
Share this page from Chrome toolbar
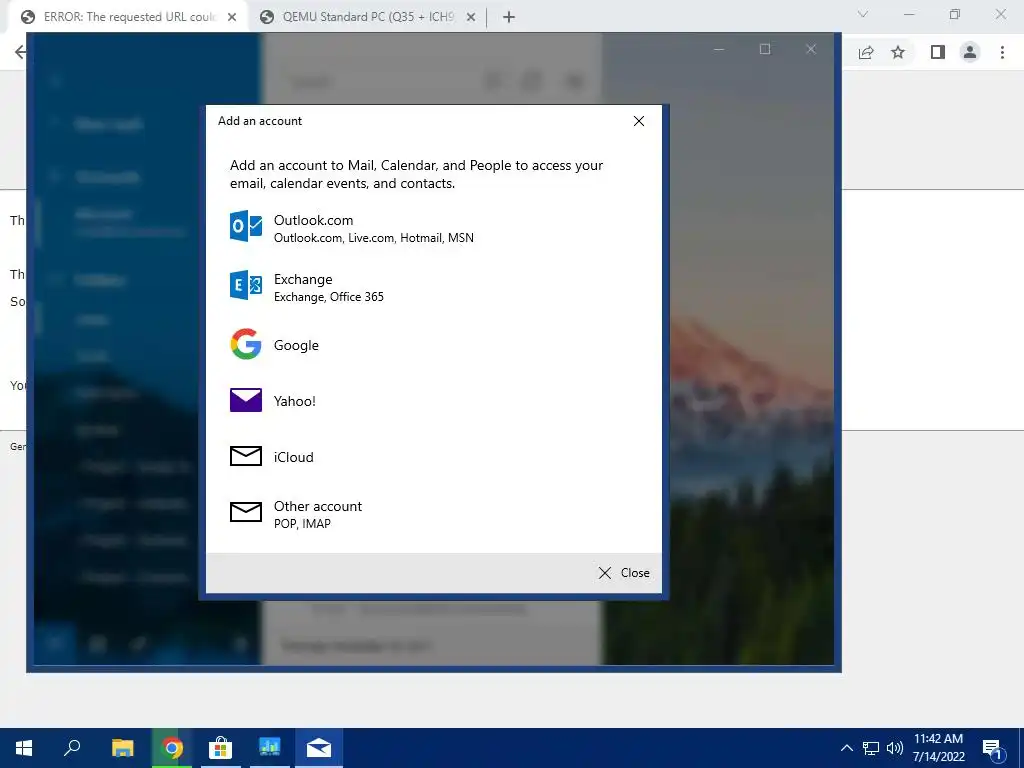coord(866,52)
